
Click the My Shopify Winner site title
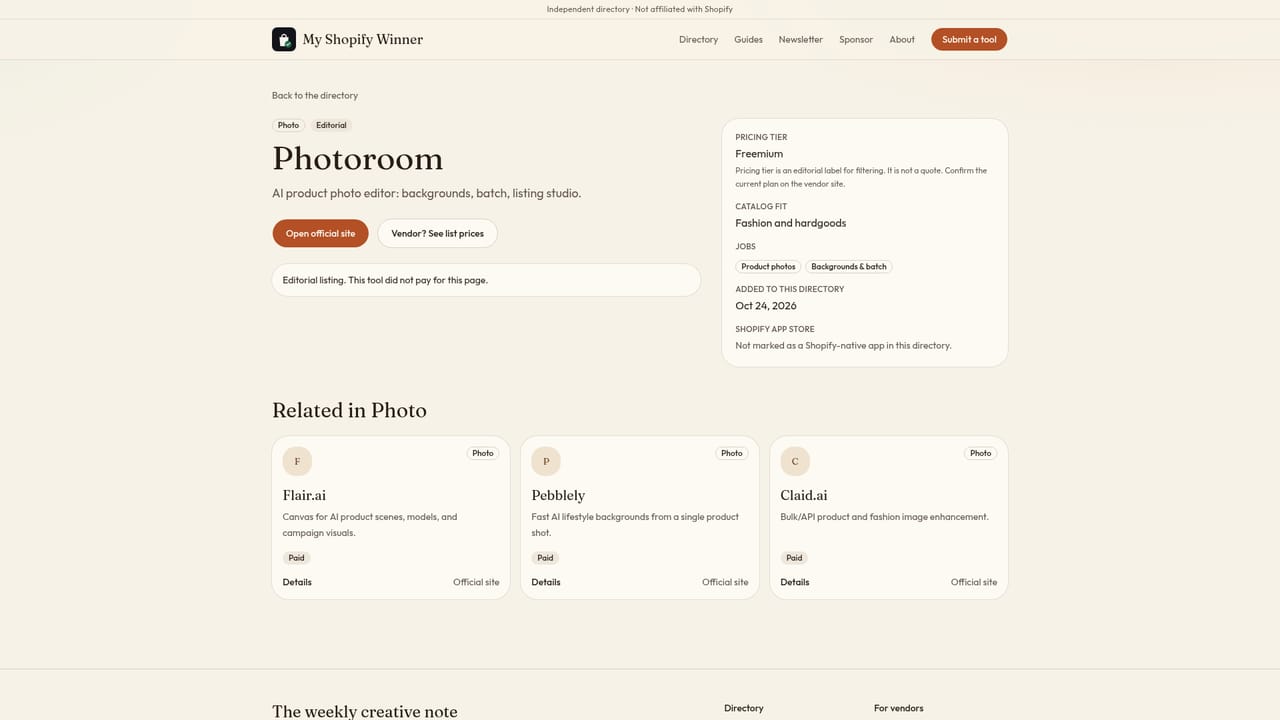(363, 39)
